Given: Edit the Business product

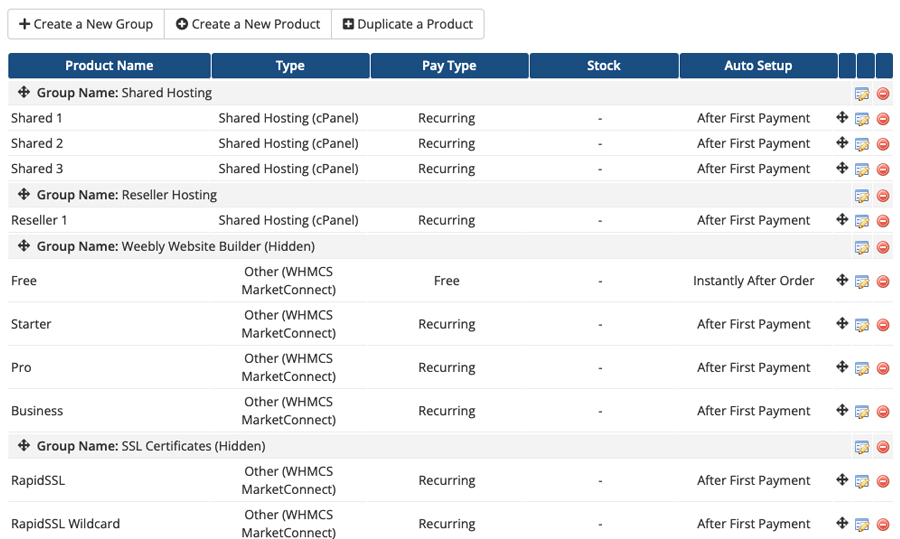Looking at the screenshot, I should coord(862,412).
